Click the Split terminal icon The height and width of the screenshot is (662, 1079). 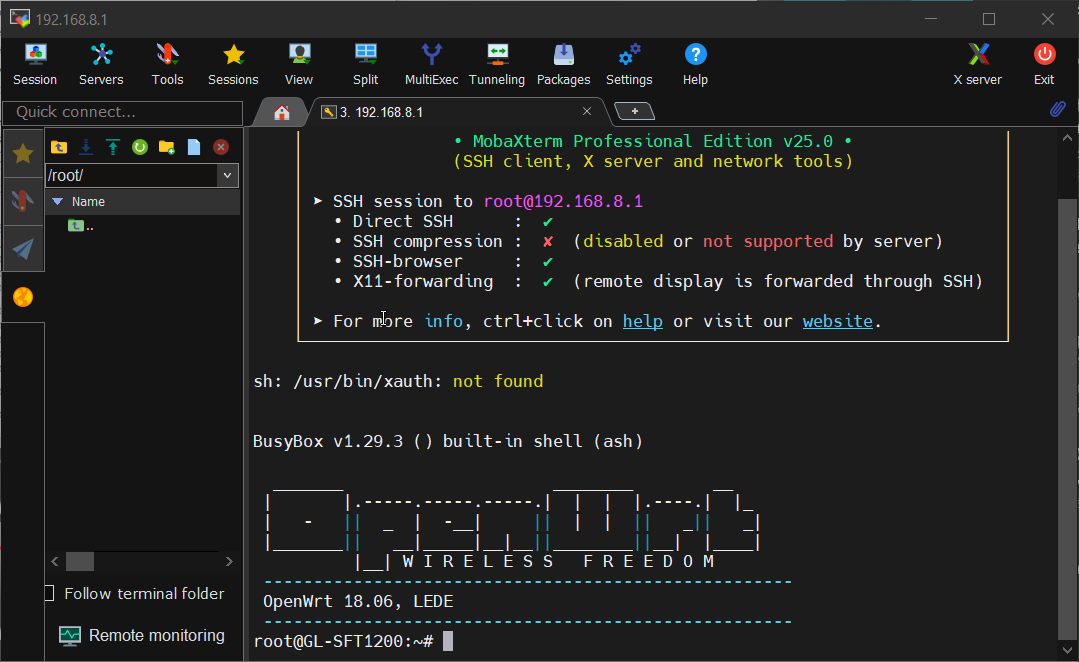365,65
